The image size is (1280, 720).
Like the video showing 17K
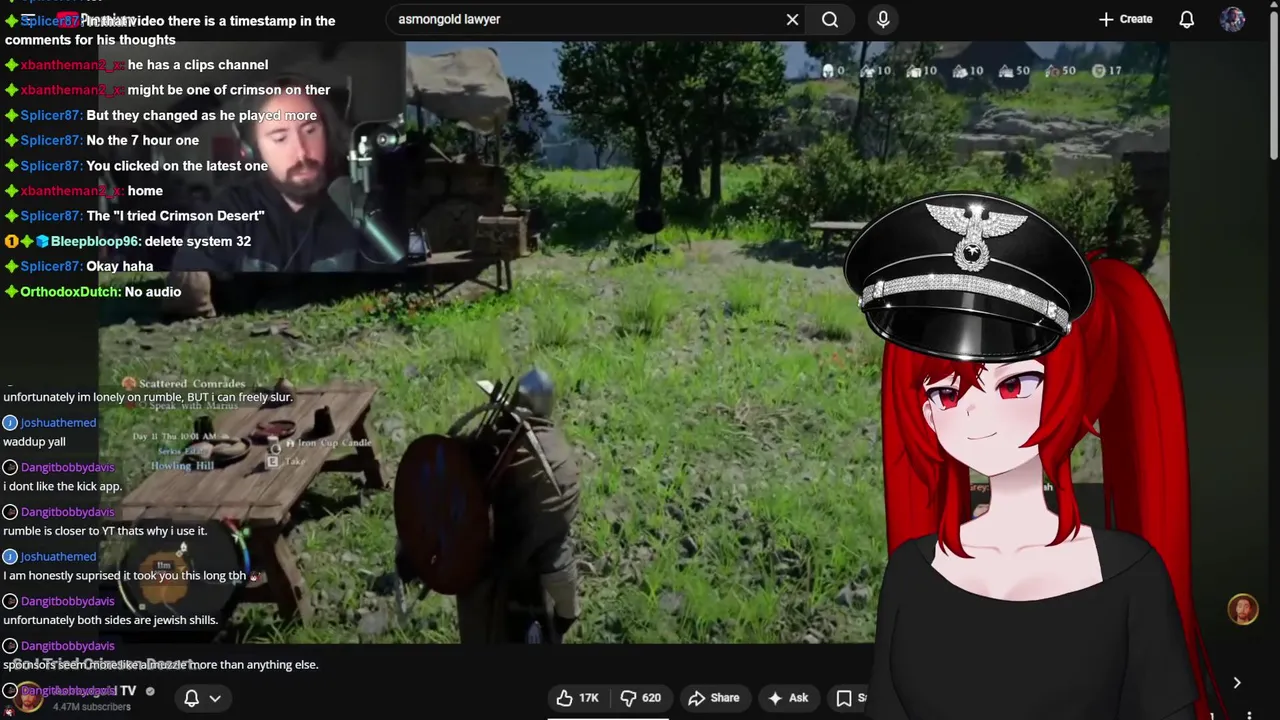tap(577, 698)
